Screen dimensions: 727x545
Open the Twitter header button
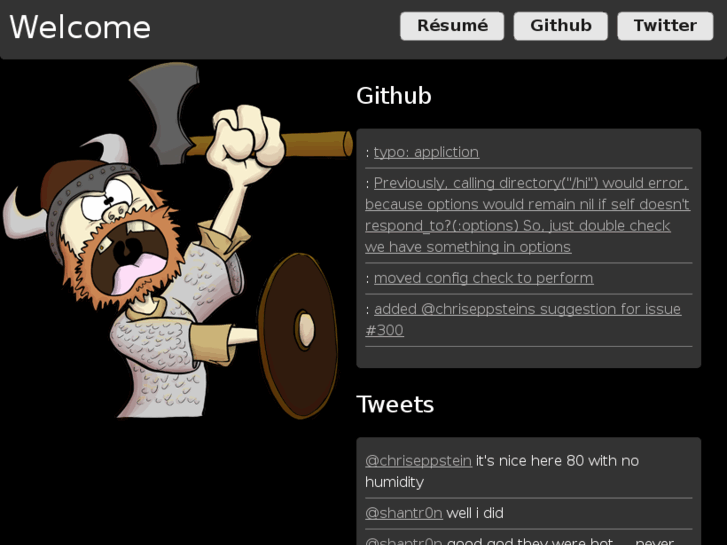665,26
